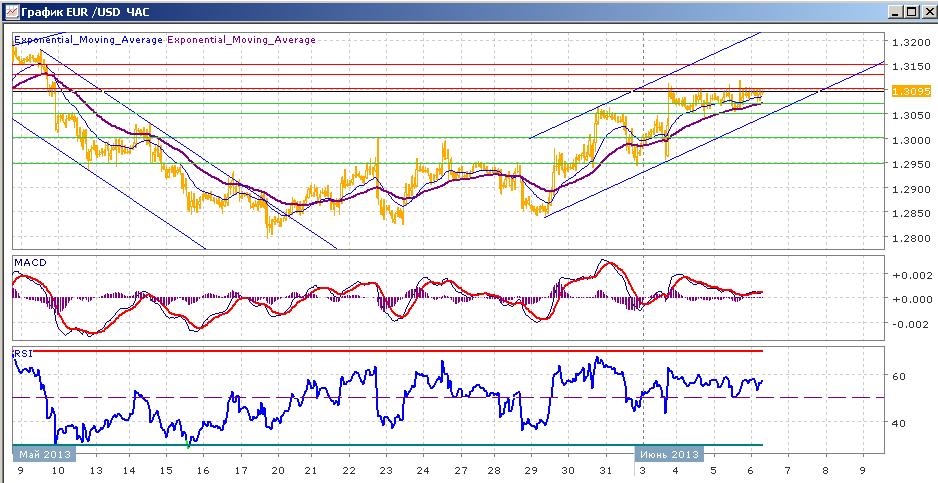Screen dimensions: 938x483
Task: Click the Июнь 2013 month marker
Action: click(669, 454)
